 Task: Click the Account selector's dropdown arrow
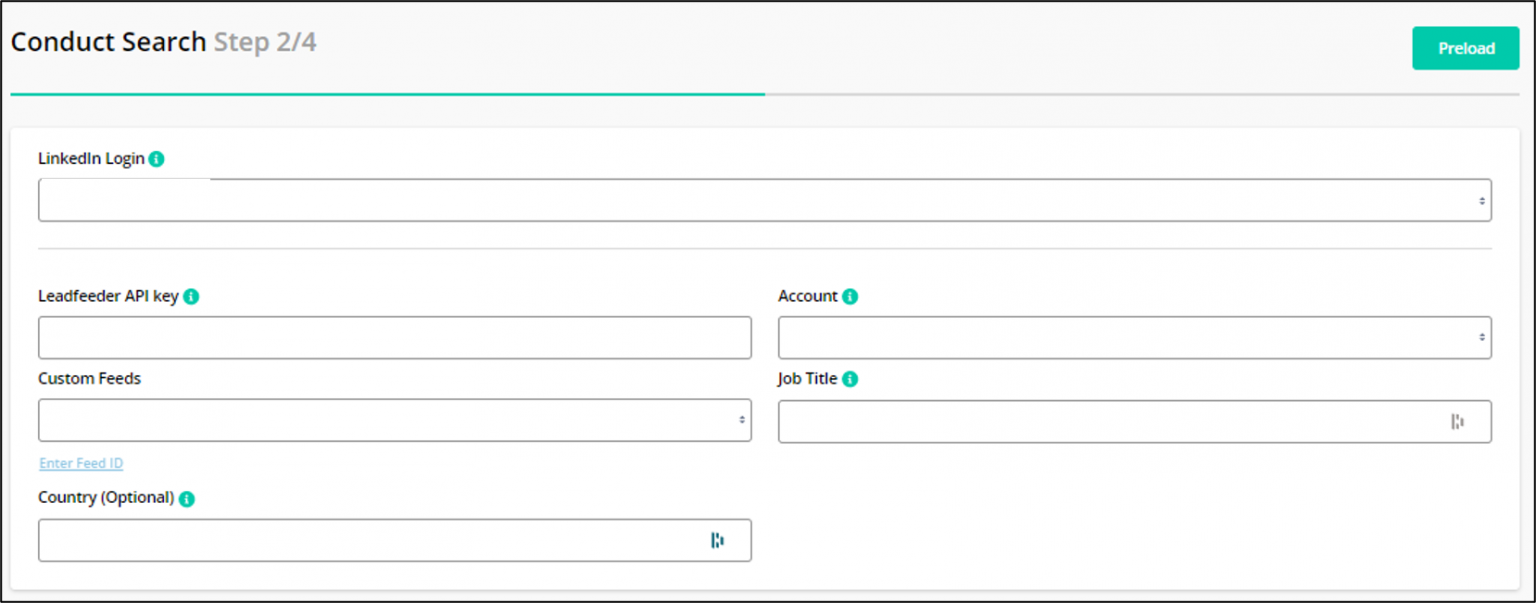[x=1482, y=337]
